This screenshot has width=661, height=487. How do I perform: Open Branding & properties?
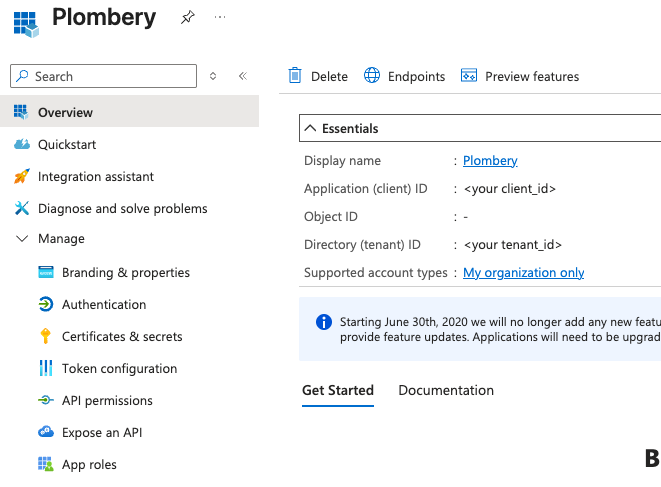(x=126, y=272)
